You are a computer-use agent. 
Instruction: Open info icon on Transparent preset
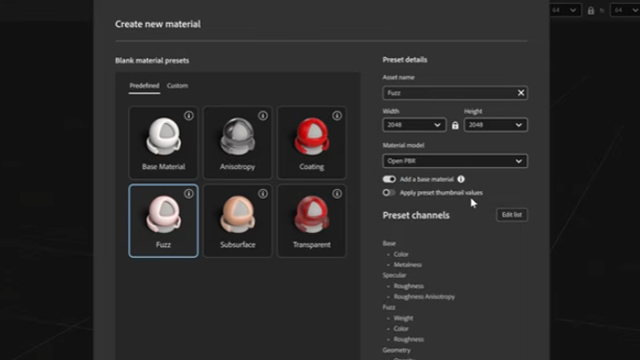[x=337, y=194]
